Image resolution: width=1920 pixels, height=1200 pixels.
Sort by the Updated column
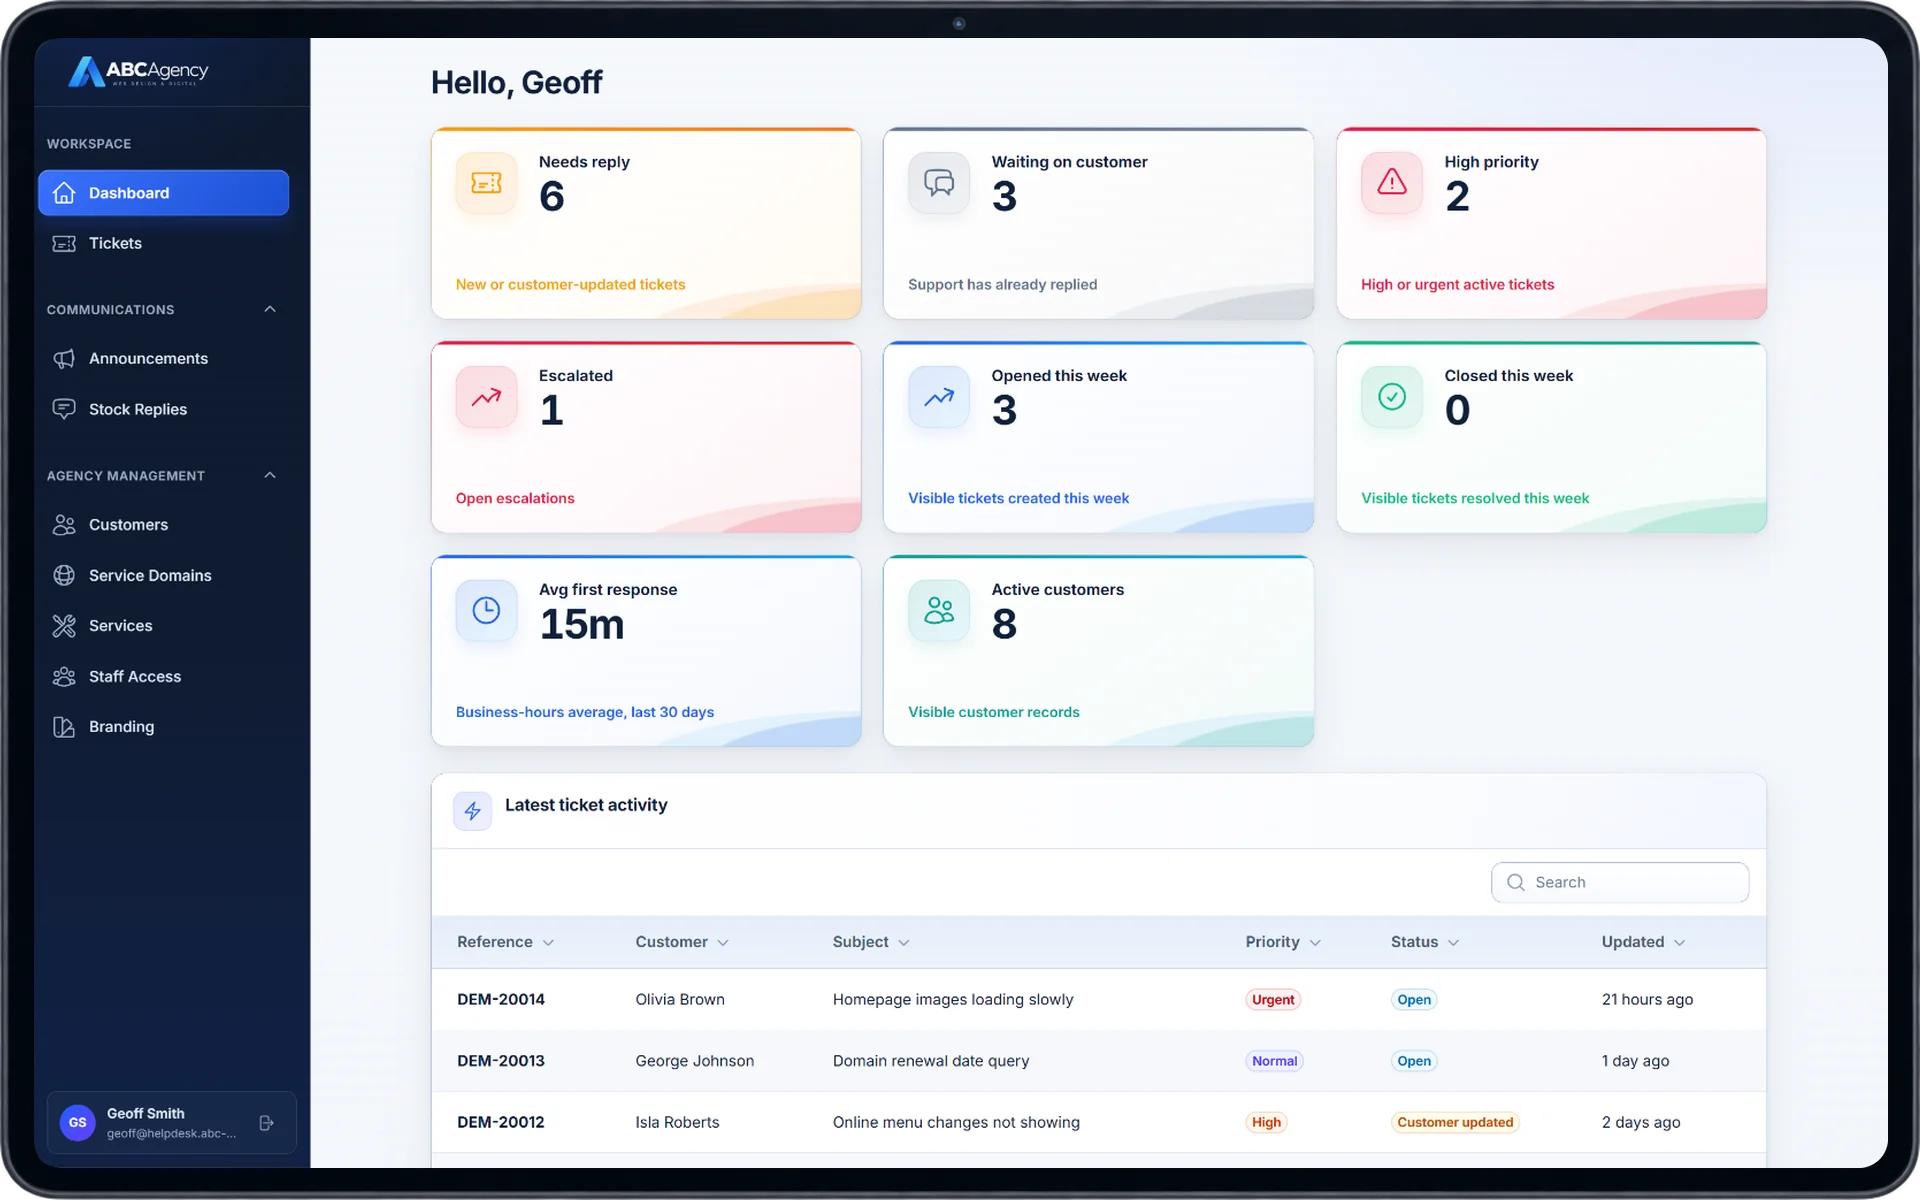(1643, 942)
